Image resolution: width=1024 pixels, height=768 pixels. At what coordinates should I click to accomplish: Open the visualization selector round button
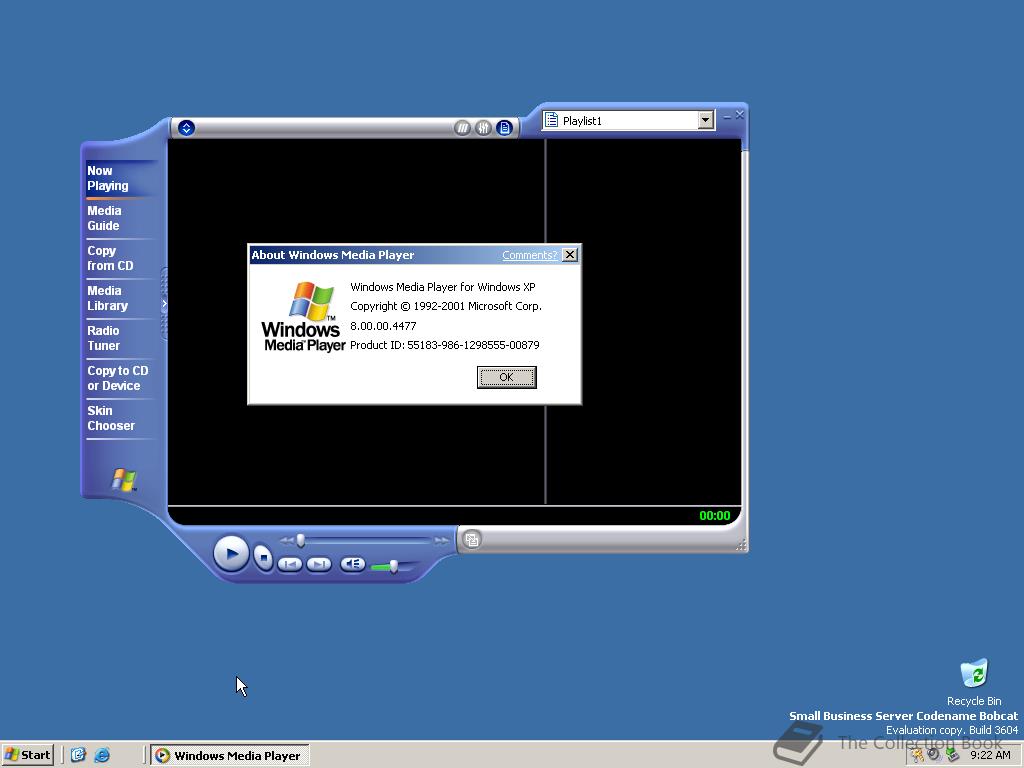(x=462, y=128)
